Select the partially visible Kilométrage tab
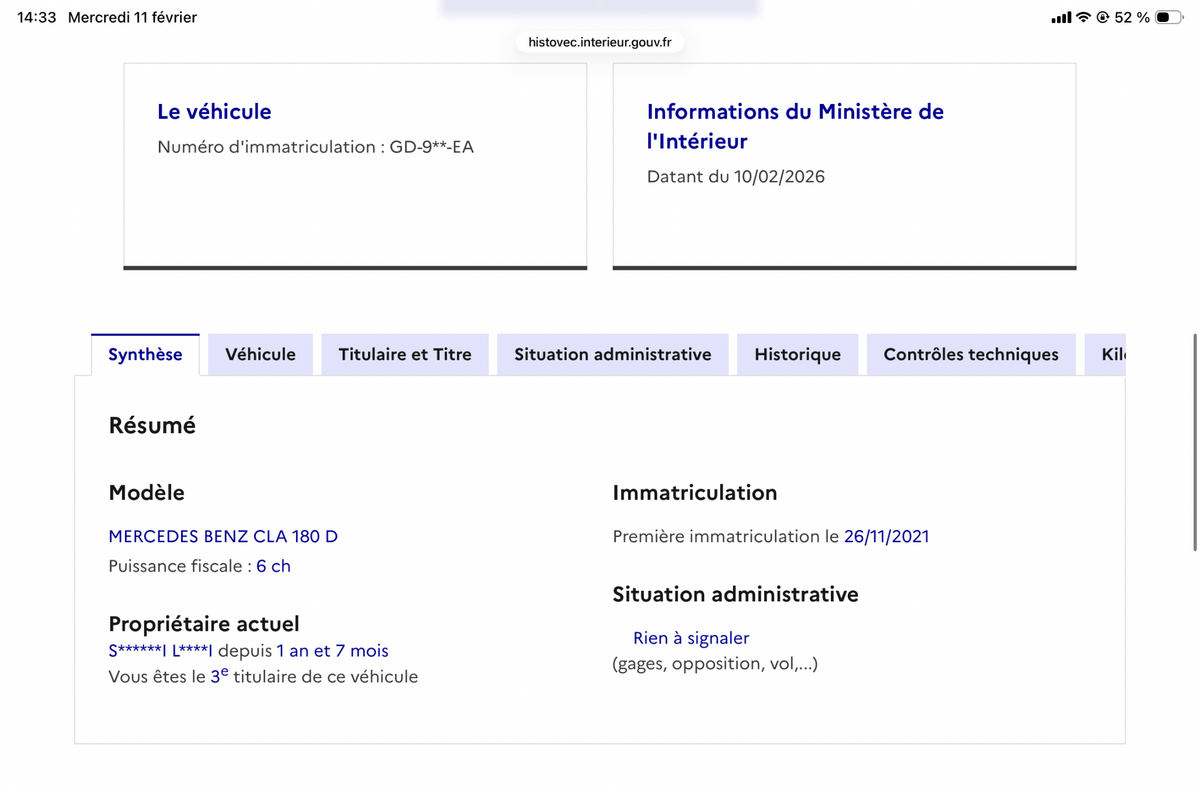 tap(1112, 354)
